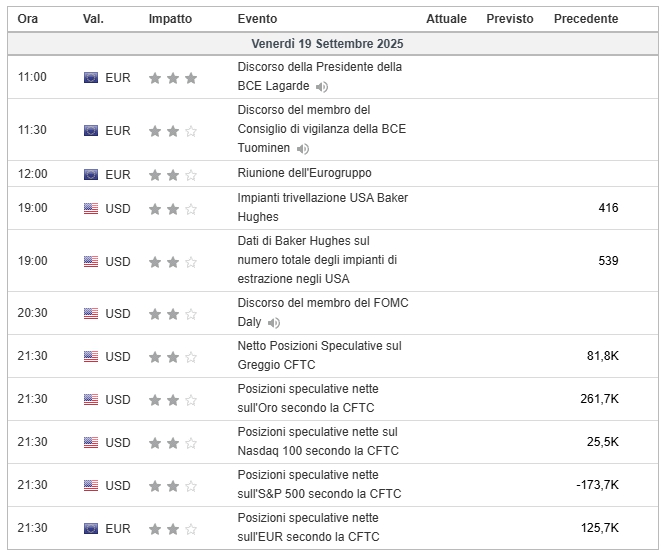The height and width of the screenshot is (559, 663).
Task: Open the S&P 500 CFTC positions event
Action: tap(319, 484)
